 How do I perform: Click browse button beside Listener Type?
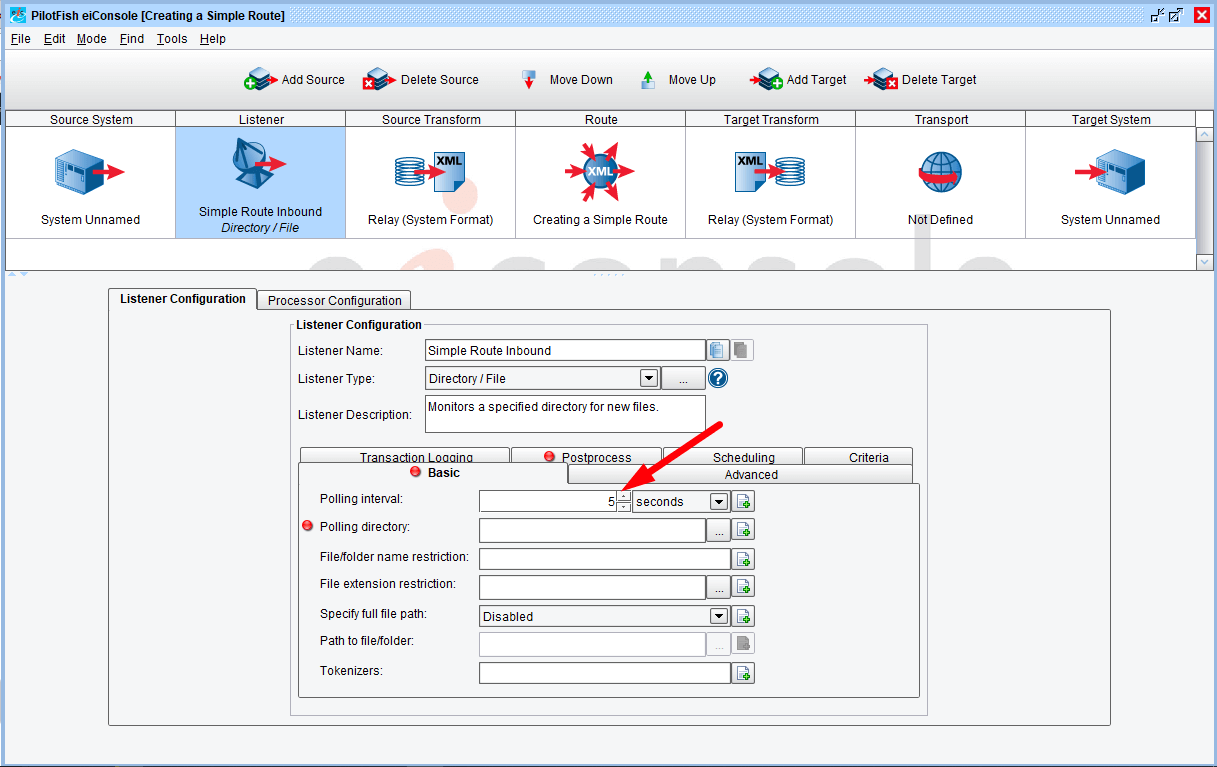coord(684,379)
